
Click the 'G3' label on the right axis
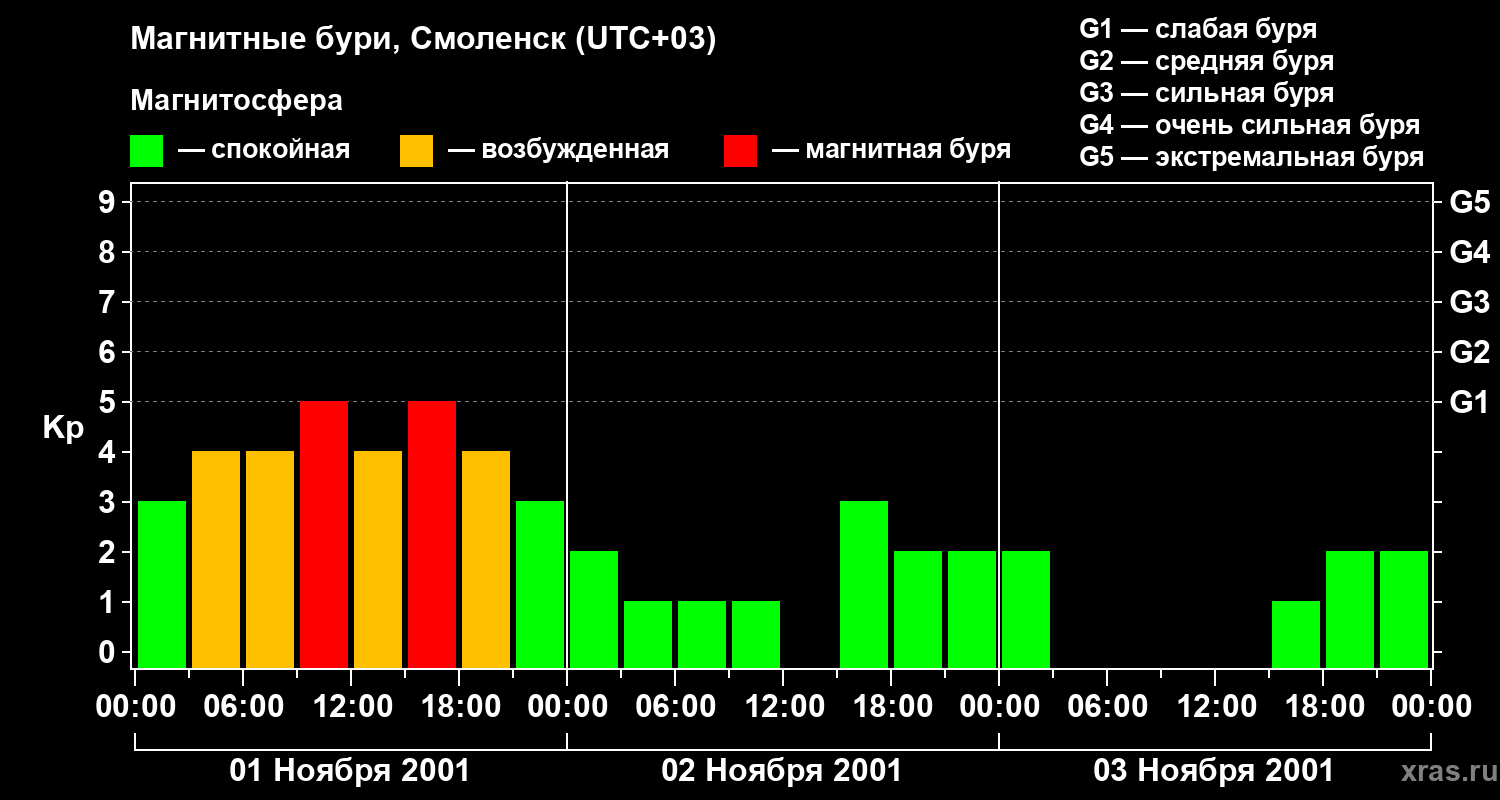click(1469, 302)
